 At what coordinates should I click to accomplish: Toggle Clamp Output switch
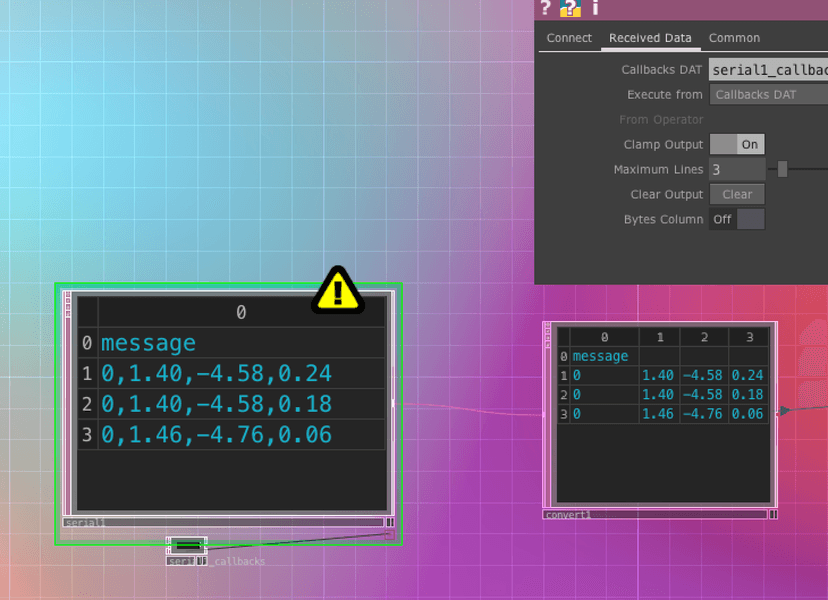pos(737,144)
